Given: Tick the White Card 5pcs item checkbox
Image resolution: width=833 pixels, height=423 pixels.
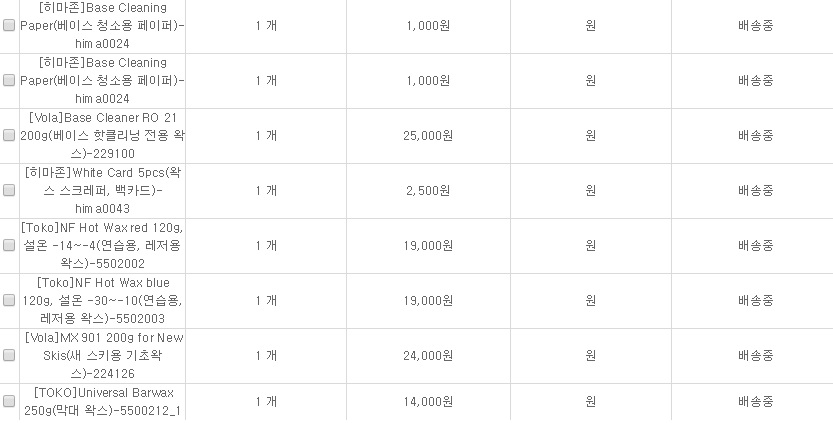Looking at the screenshot, I should click(x=9, y=191).
